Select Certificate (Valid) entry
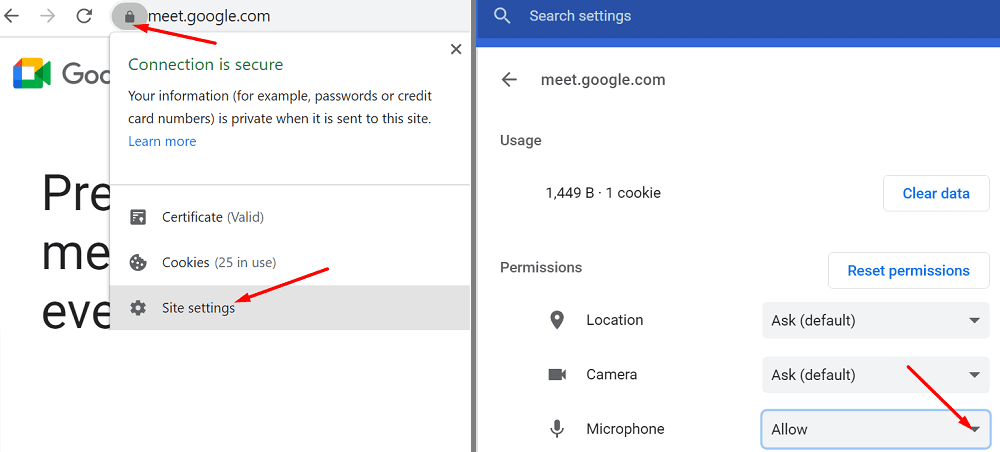This screenshot has width=1000, height=452. click(x=290, y=217)
